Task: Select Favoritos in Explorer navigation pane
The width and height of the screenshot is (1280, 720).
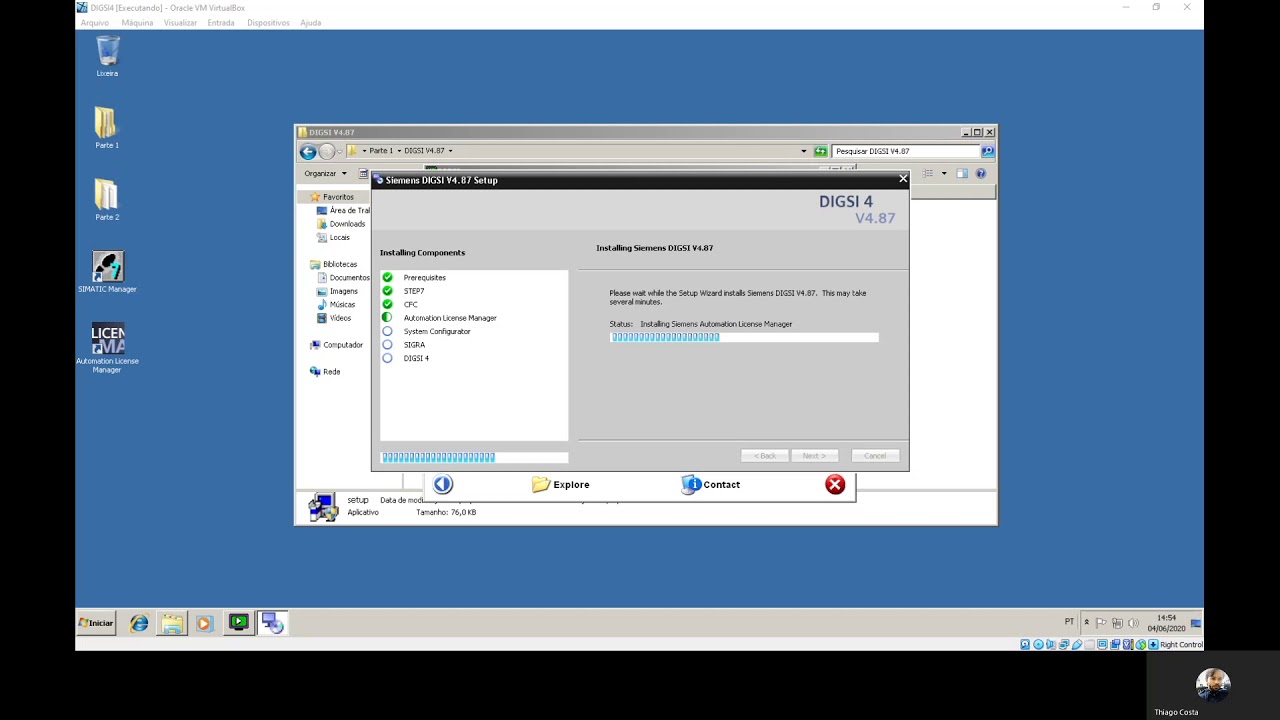Action: [x=338, y=197]
